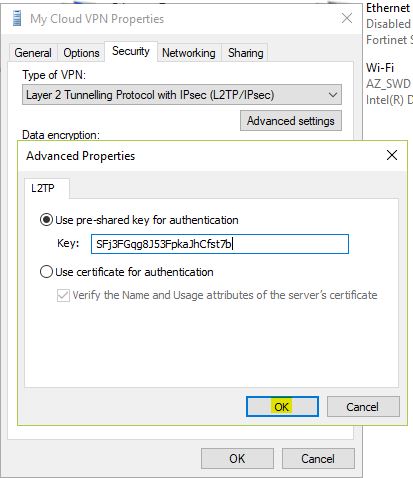
Task: Click the Advanced settings button
Action: click(x=291, y=121)
